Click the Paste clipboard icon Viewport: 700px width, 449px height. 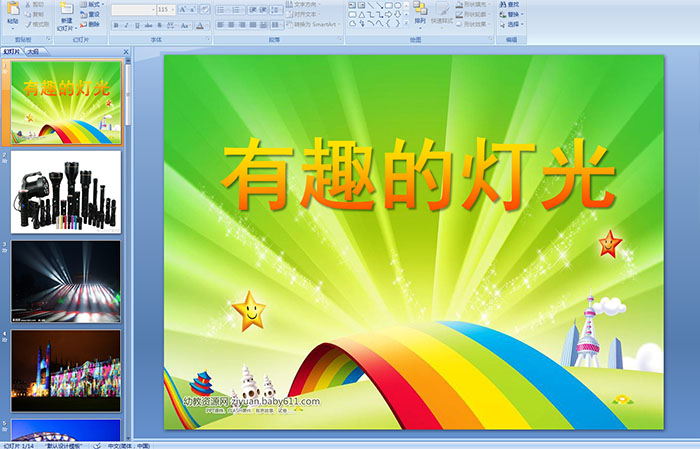pos(13,9)
